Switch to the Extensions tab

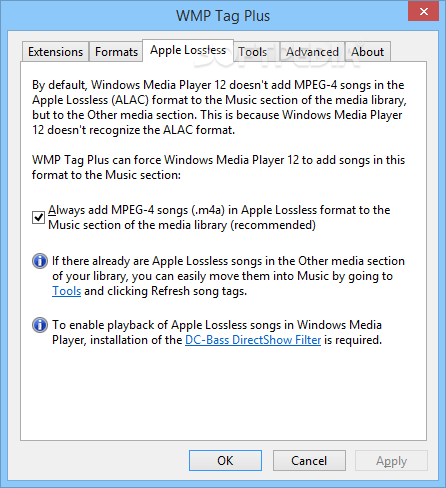[x=55, y=52]
